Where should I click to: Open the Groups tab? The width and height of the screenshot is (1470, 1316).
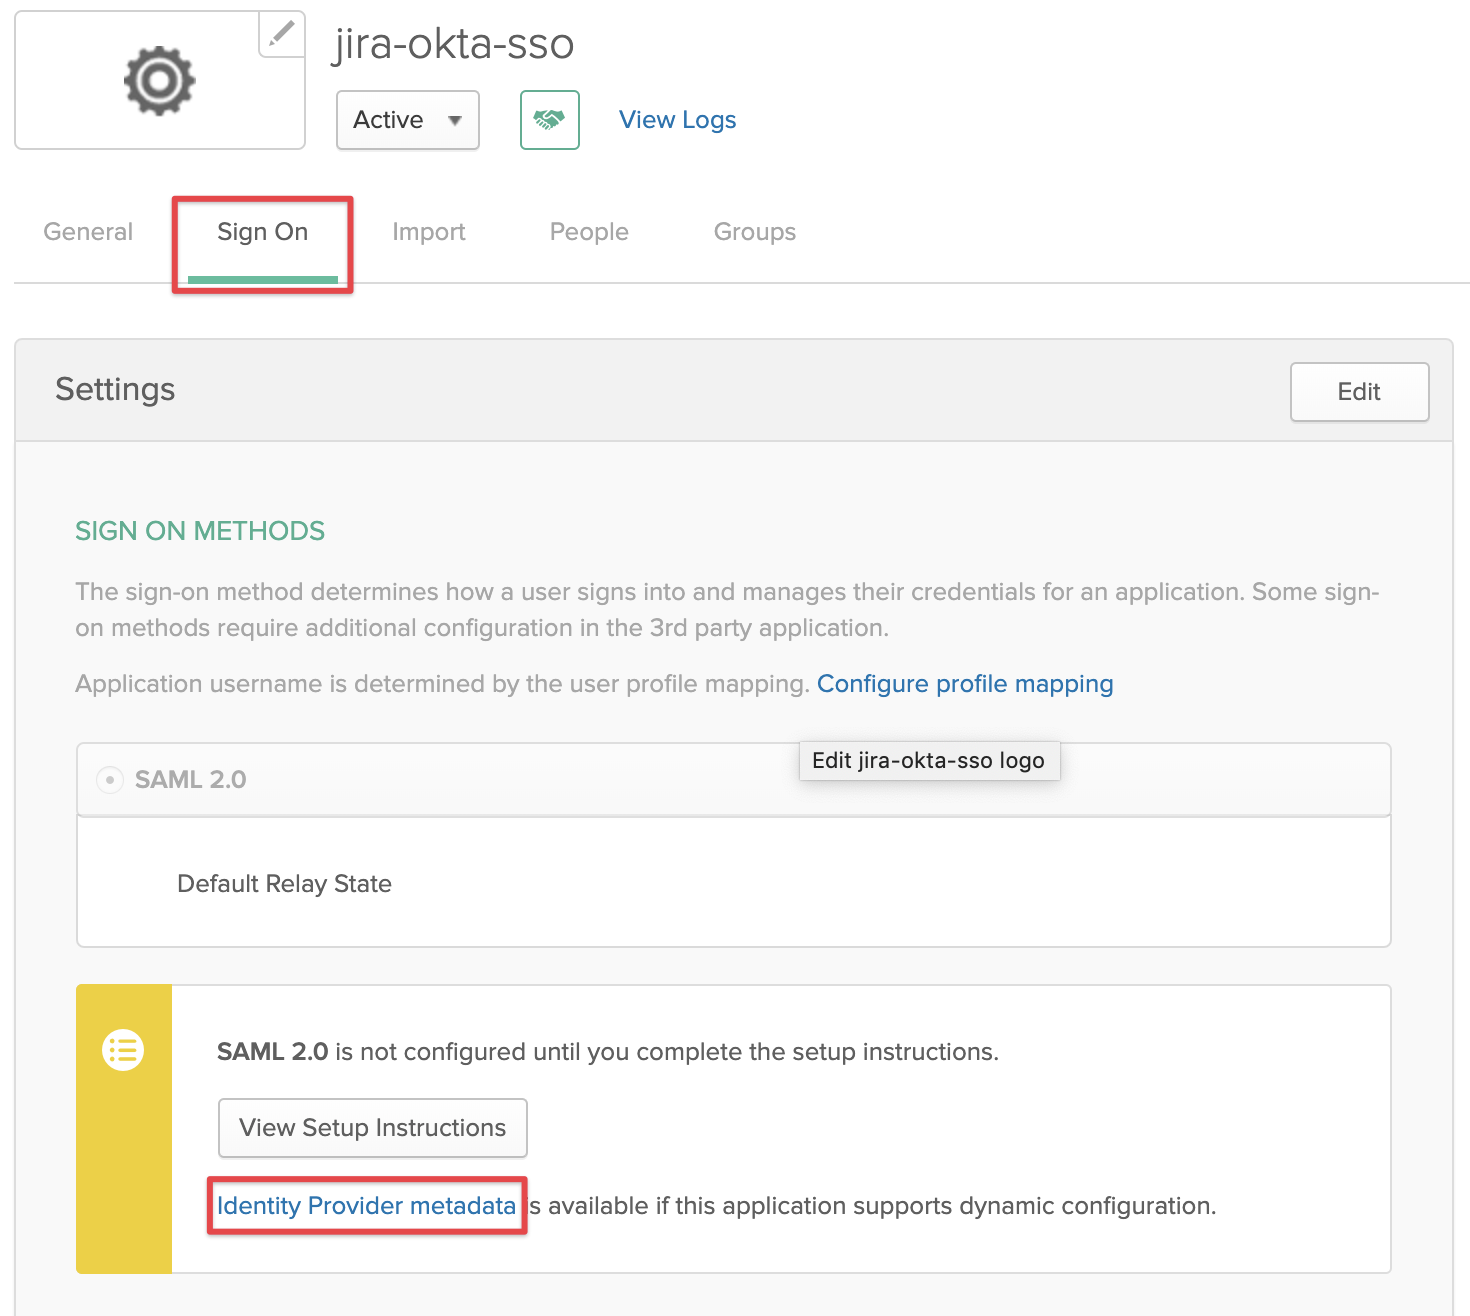coord(755,232)
